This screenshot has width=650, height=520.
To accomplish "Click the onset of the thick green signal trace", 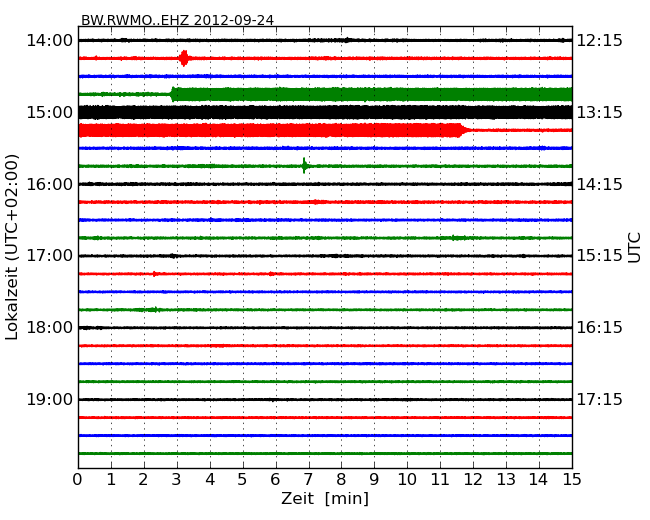I will pos(172,95).
